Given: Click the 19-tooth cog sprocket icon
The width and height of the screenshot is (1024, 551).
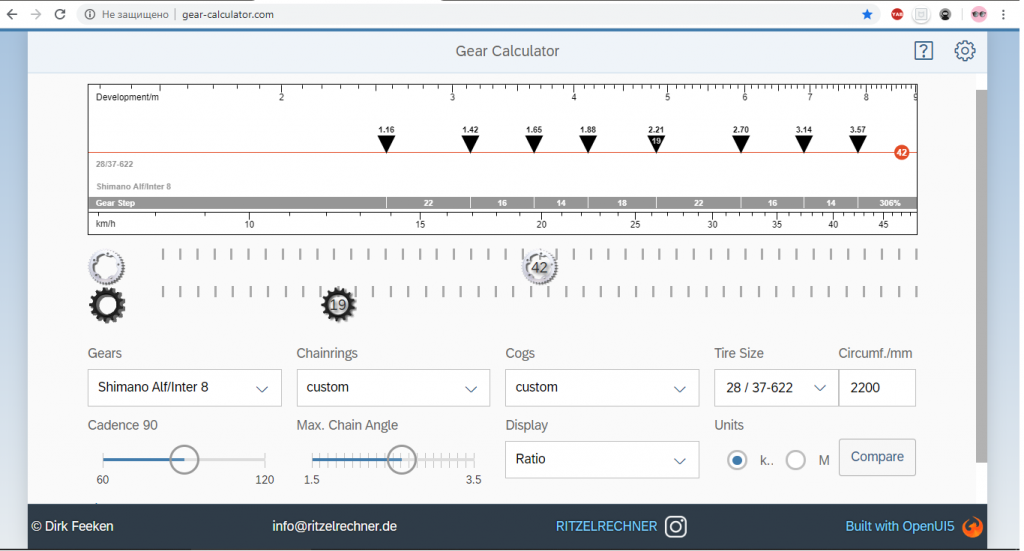Looking at the screenshot, I should (338, 305).
